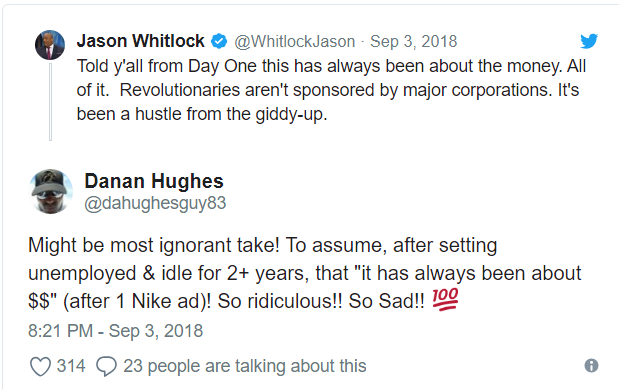Visit the @dahughesguy83 handle
The height and width of the screenshot is (390, 619).
coord(155,203)
